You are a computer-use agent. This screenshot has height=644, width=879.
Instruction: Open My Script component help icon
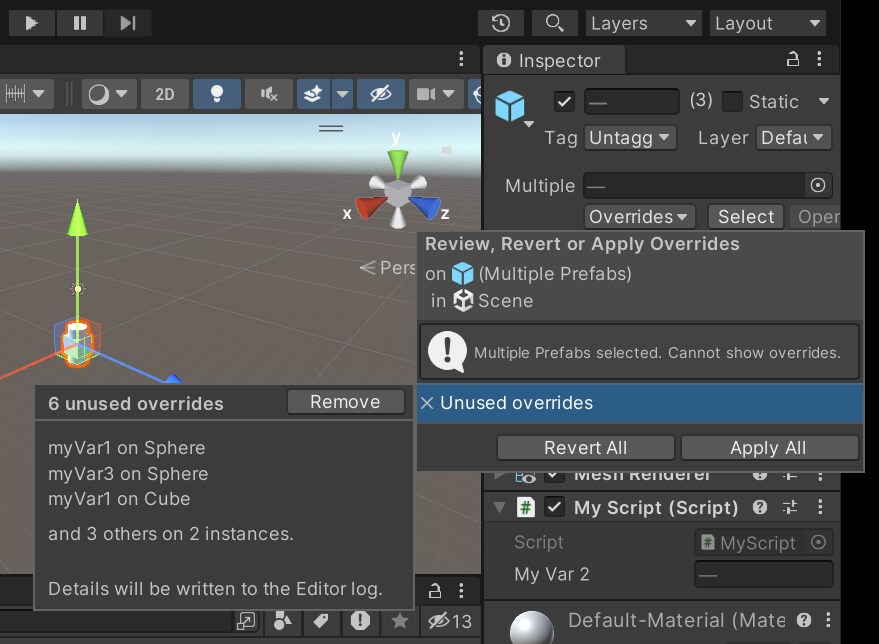tap(760, 507)
